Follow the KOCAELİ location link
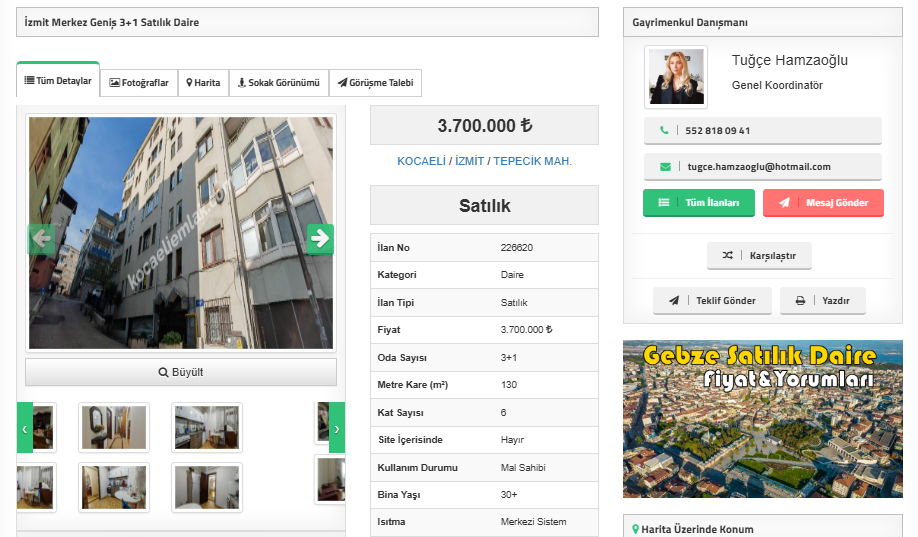The height and width of the screenshot is (537, 918). [x=421, y=161]
